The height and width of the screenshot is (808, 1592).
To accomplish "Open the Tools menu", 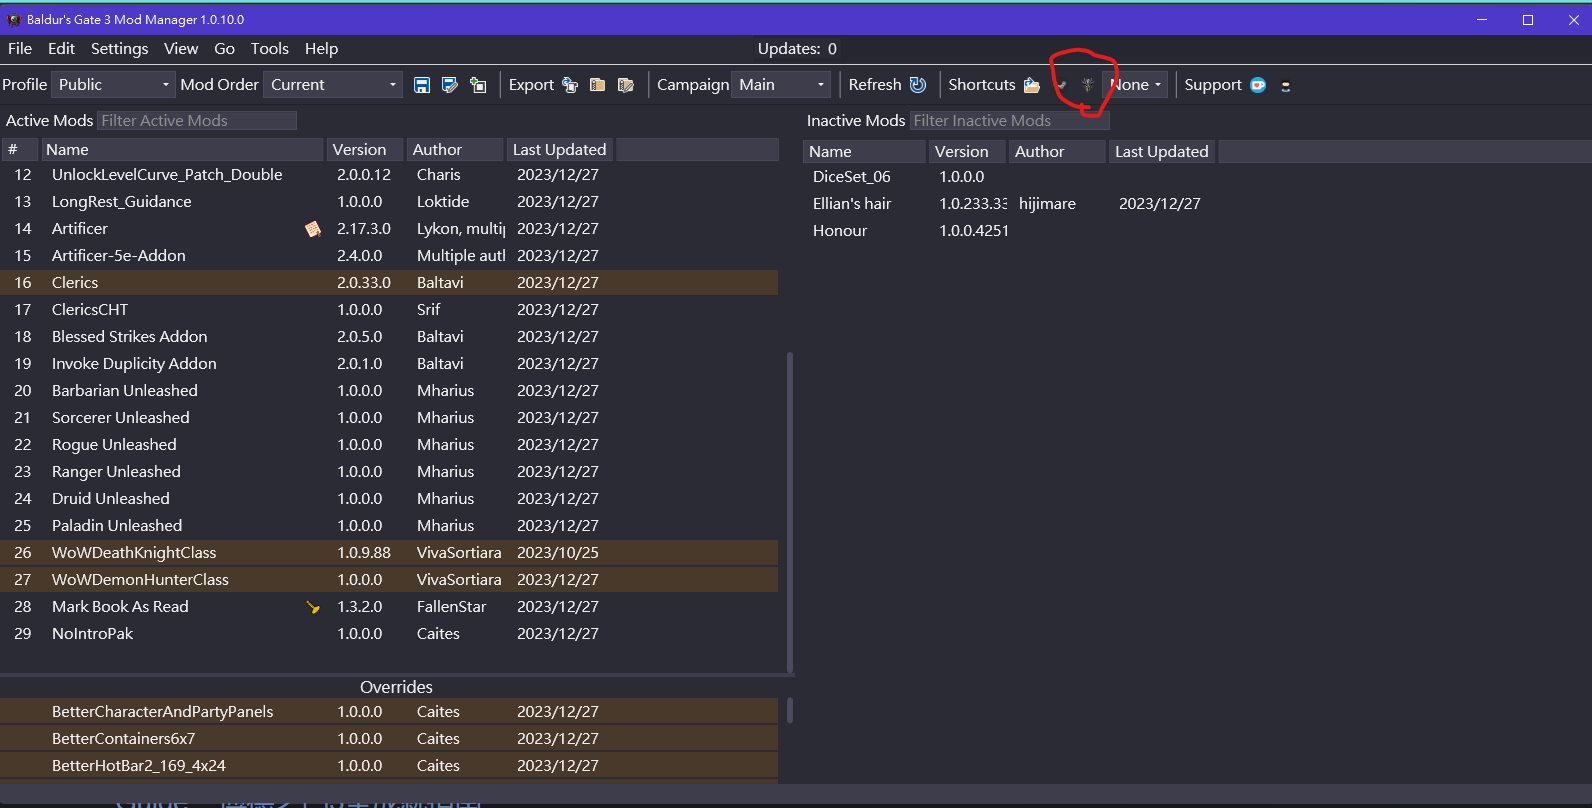I will click(269, 49).
